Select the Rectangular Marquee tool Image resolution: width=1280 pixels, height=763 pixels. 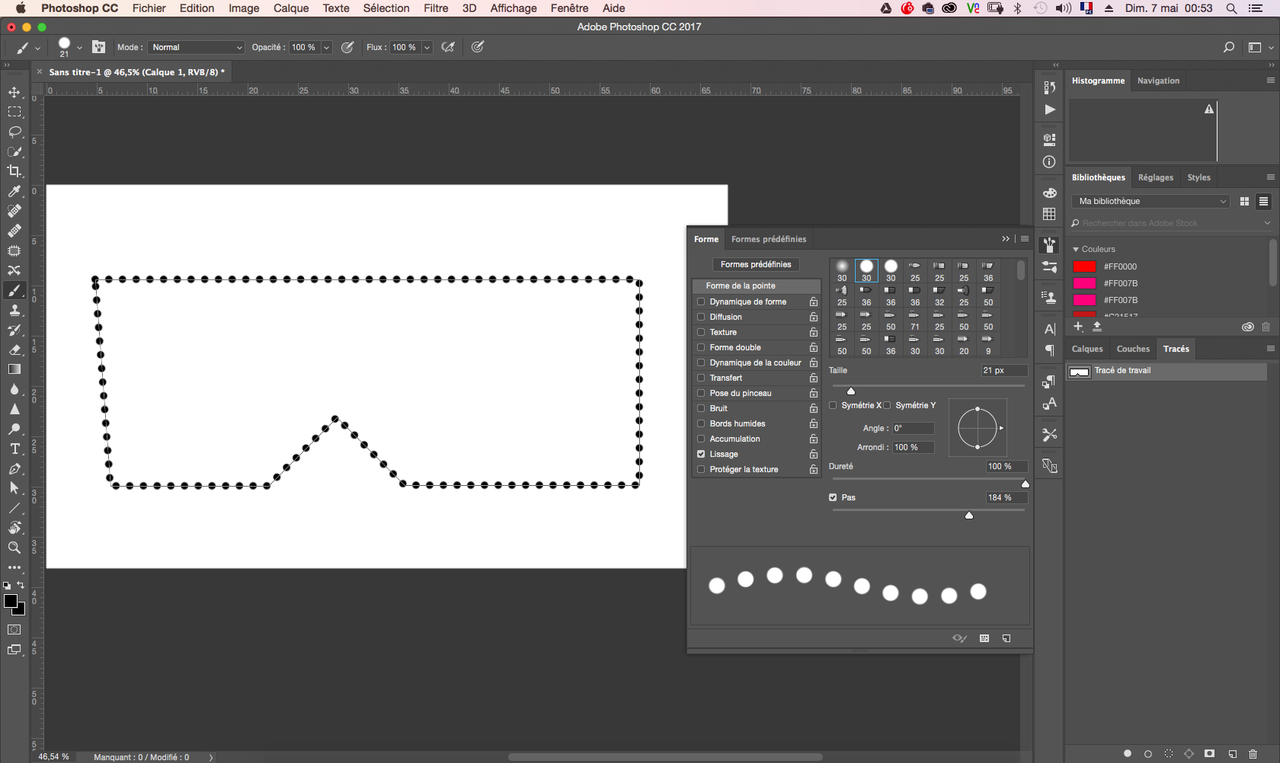click(x=14, y=112)
